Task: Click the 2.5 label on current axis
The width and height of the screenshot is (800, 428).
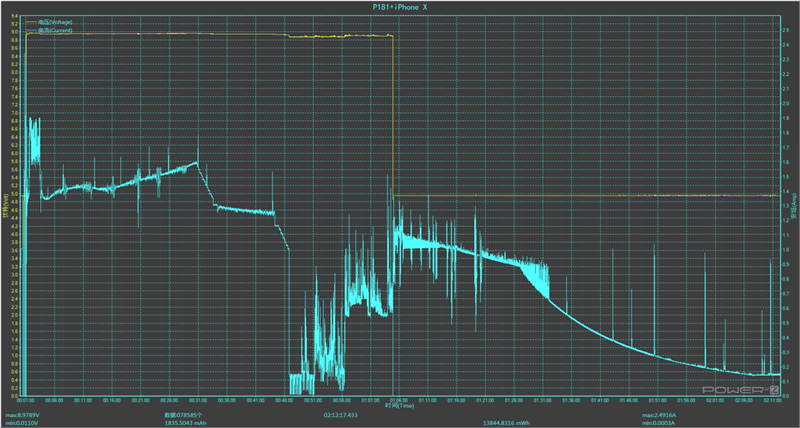Action: pos(786,30)
